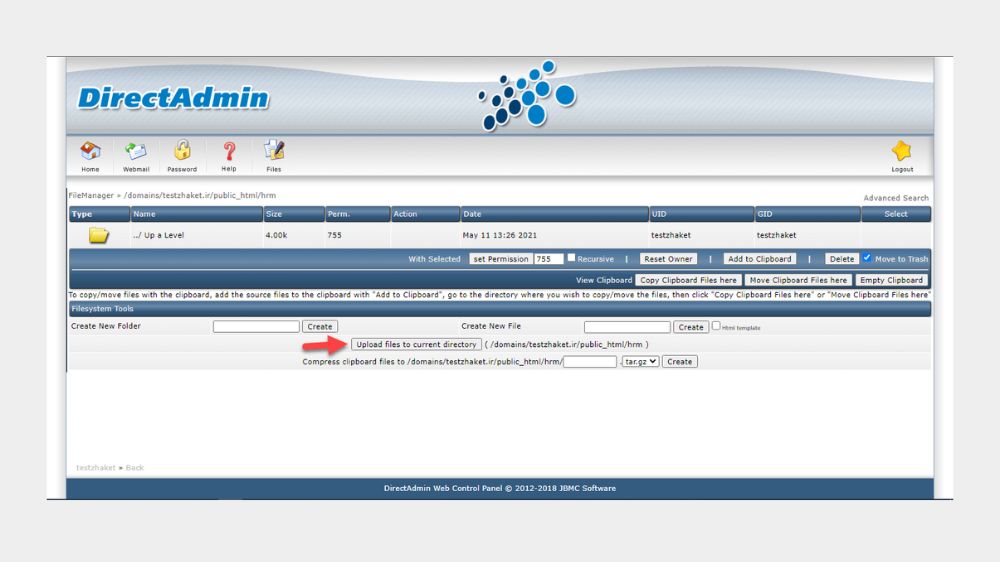Viewport: 1000px width, 562px height.
Task: Click the testzhaket GID cell
Action: [776, 235]
